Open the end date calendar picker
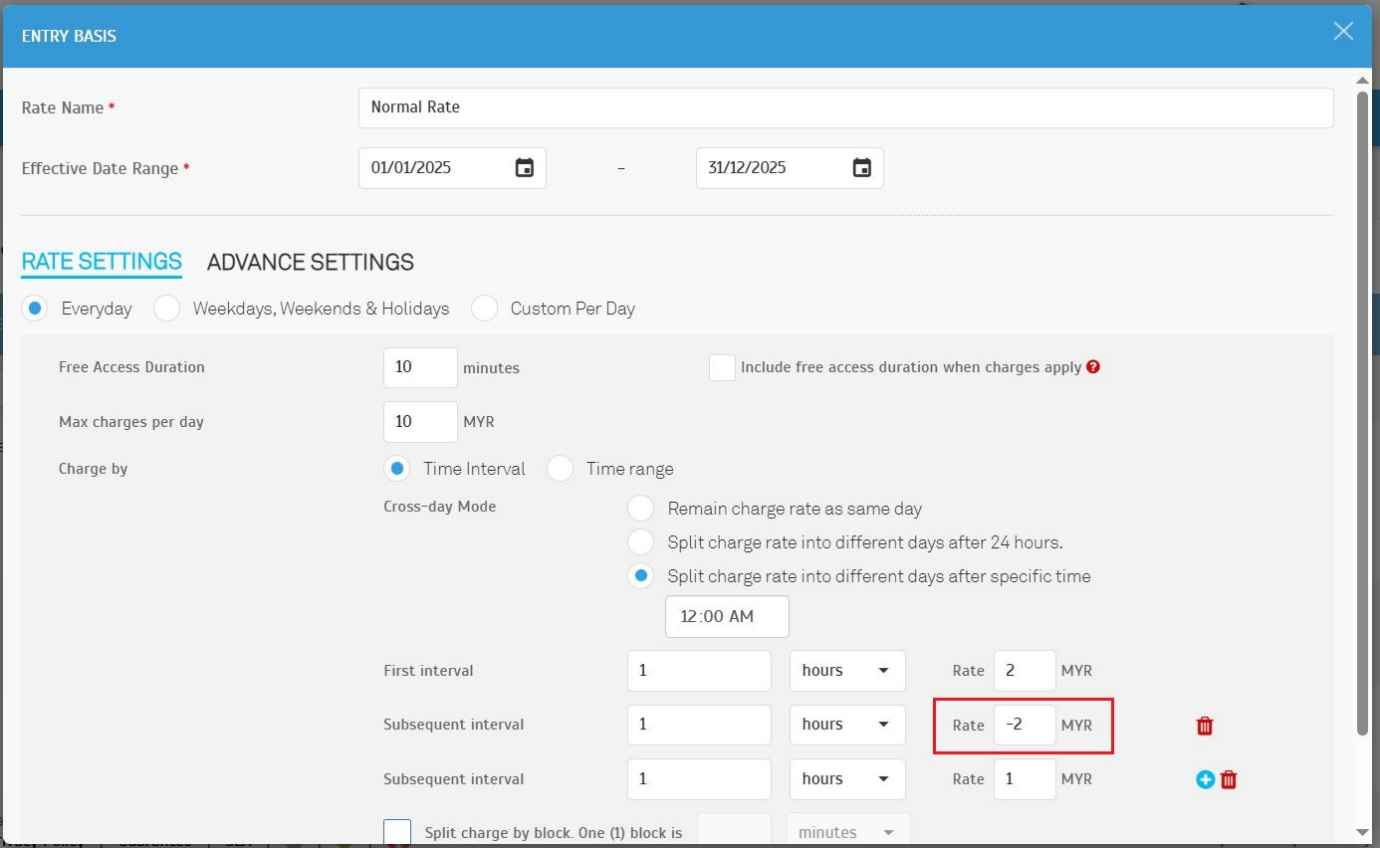 pyautogui.click(x=861, y=168)
